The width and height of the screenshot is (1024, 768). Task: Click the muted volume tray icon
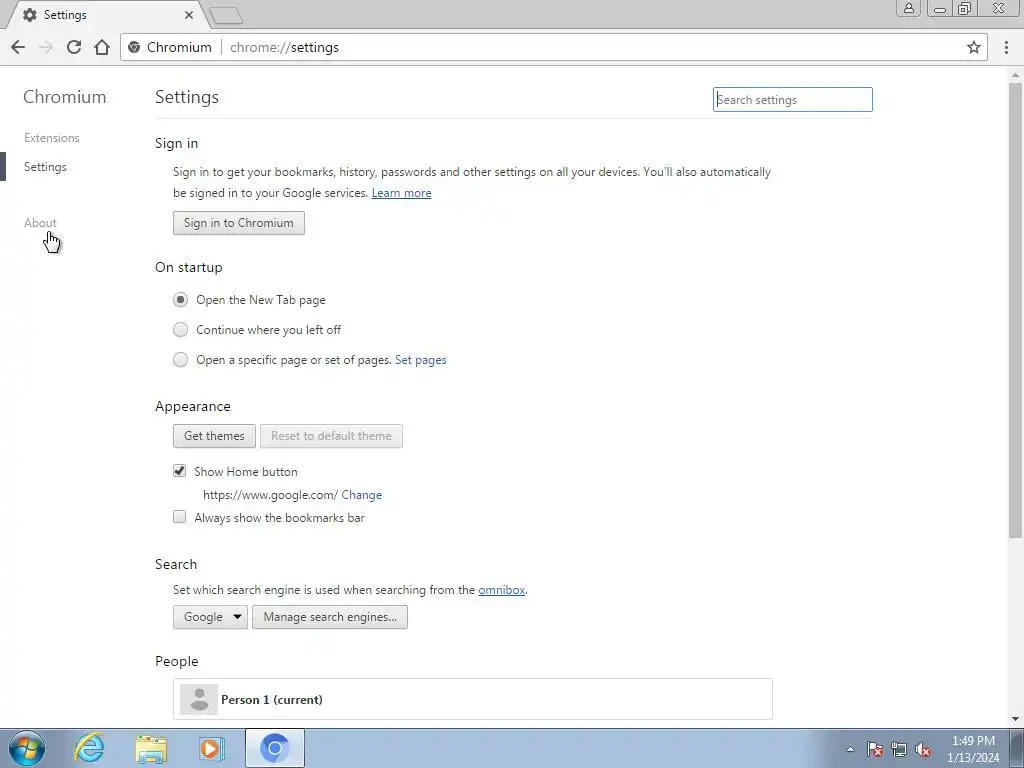point(923,749)
